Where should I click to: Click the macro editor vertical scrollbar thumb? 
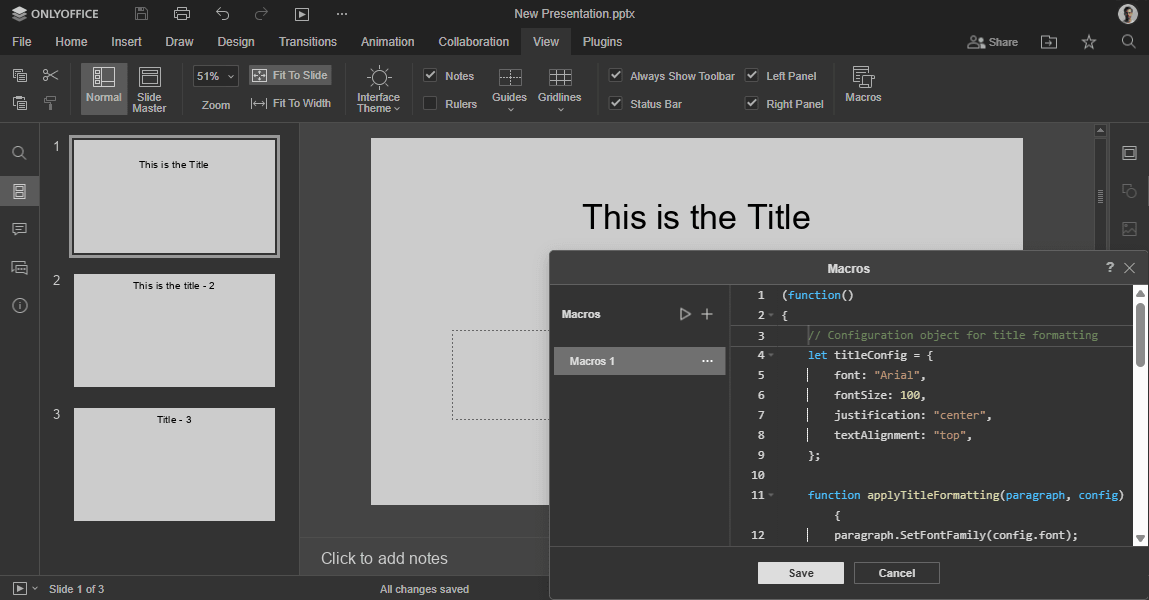click(x=1140, y=334)
